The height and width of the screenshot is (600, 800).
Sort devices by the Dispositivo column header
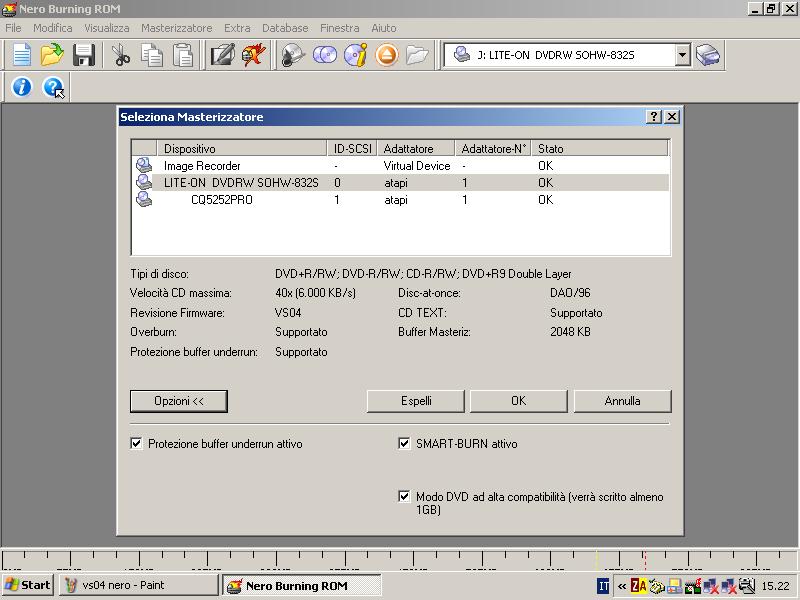(x=242, y=148)
